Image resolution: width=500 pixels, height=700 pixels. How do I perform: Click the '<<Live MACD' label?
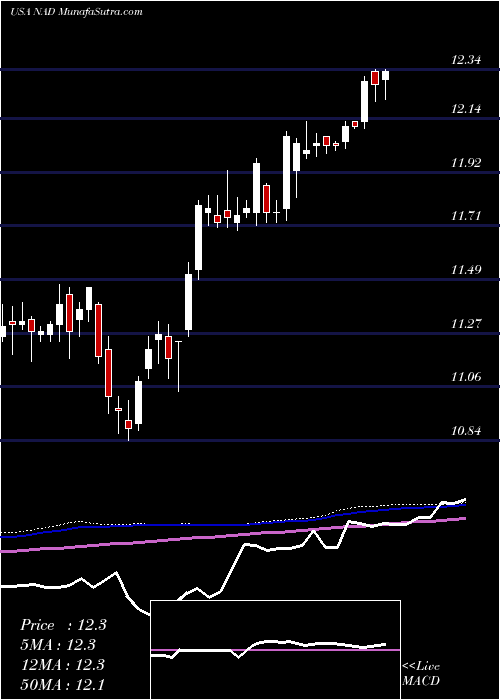tap(421, 673)
